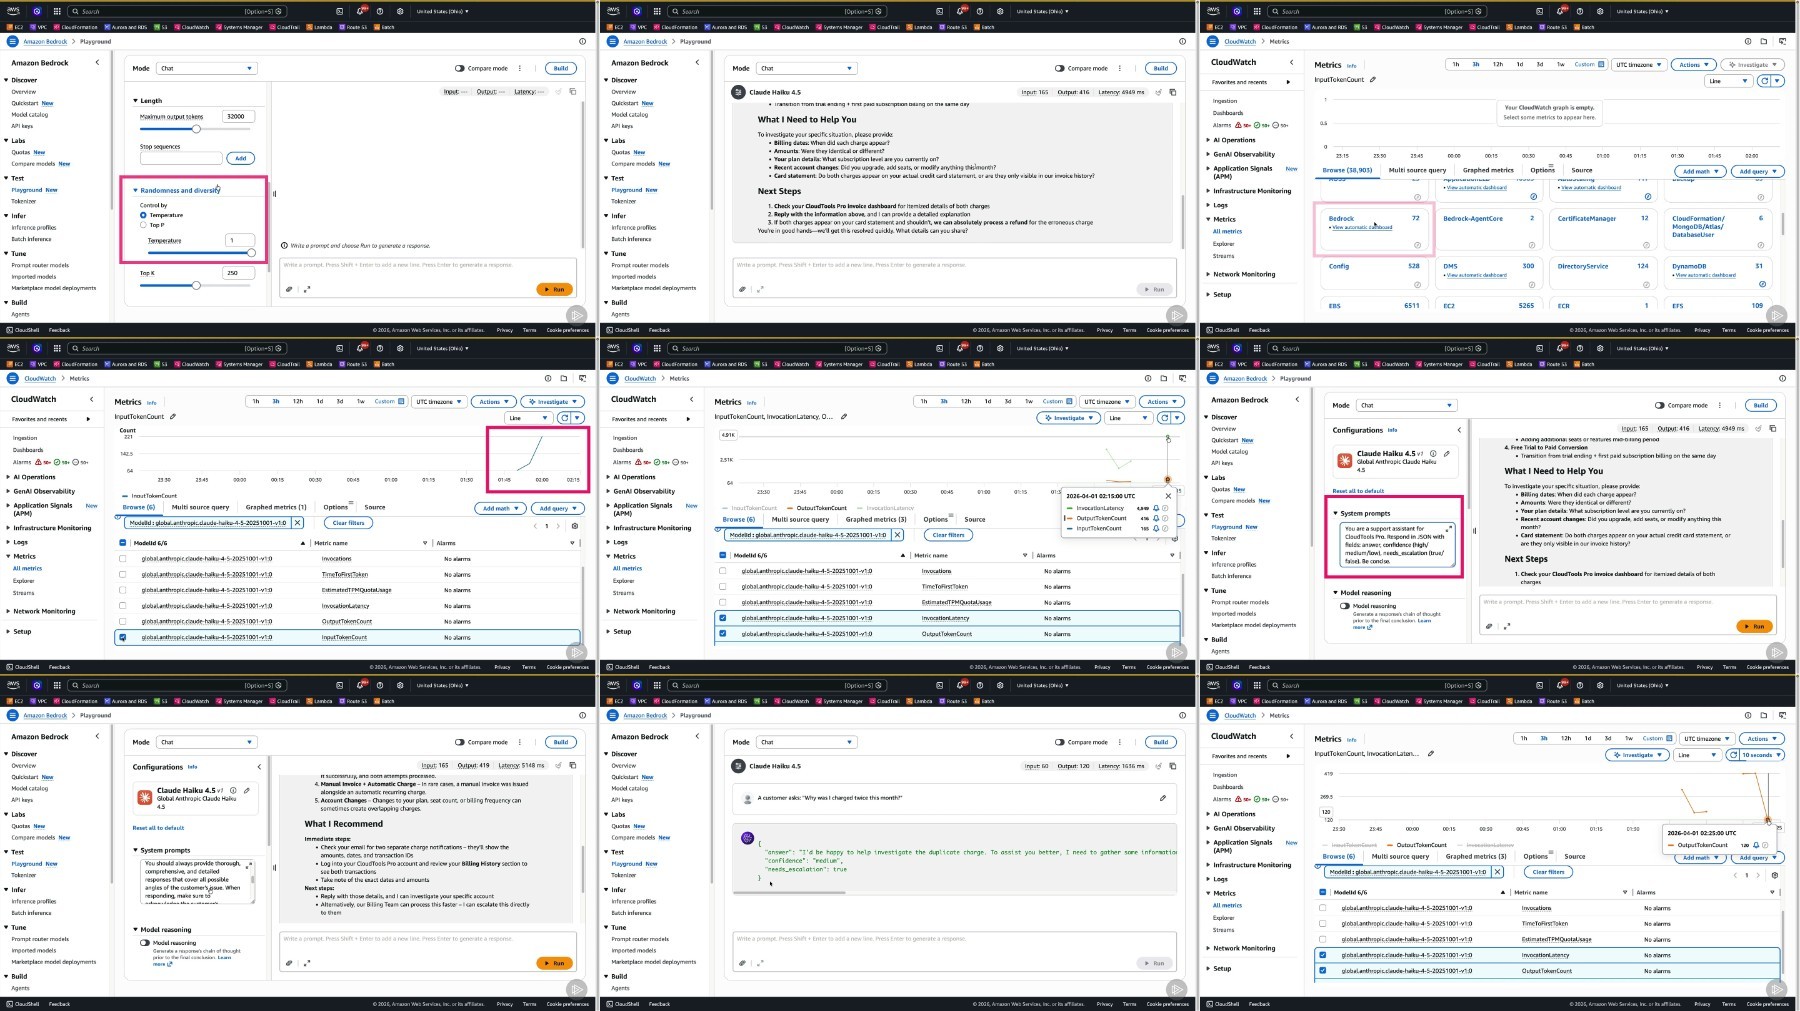Edit graph title pencil in the empty-graph Metrics view
Image resolution: width=1800 pixels, height=1011 pixels.
point(1373,80)
